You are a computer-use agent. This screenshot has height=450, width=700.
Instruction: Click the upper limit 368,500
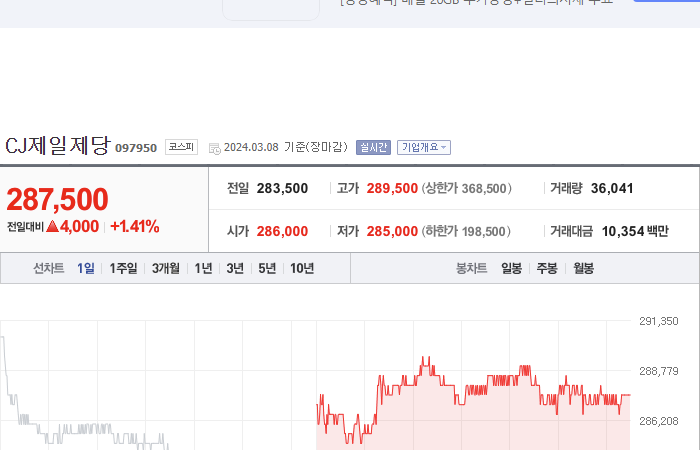(484, 188)
